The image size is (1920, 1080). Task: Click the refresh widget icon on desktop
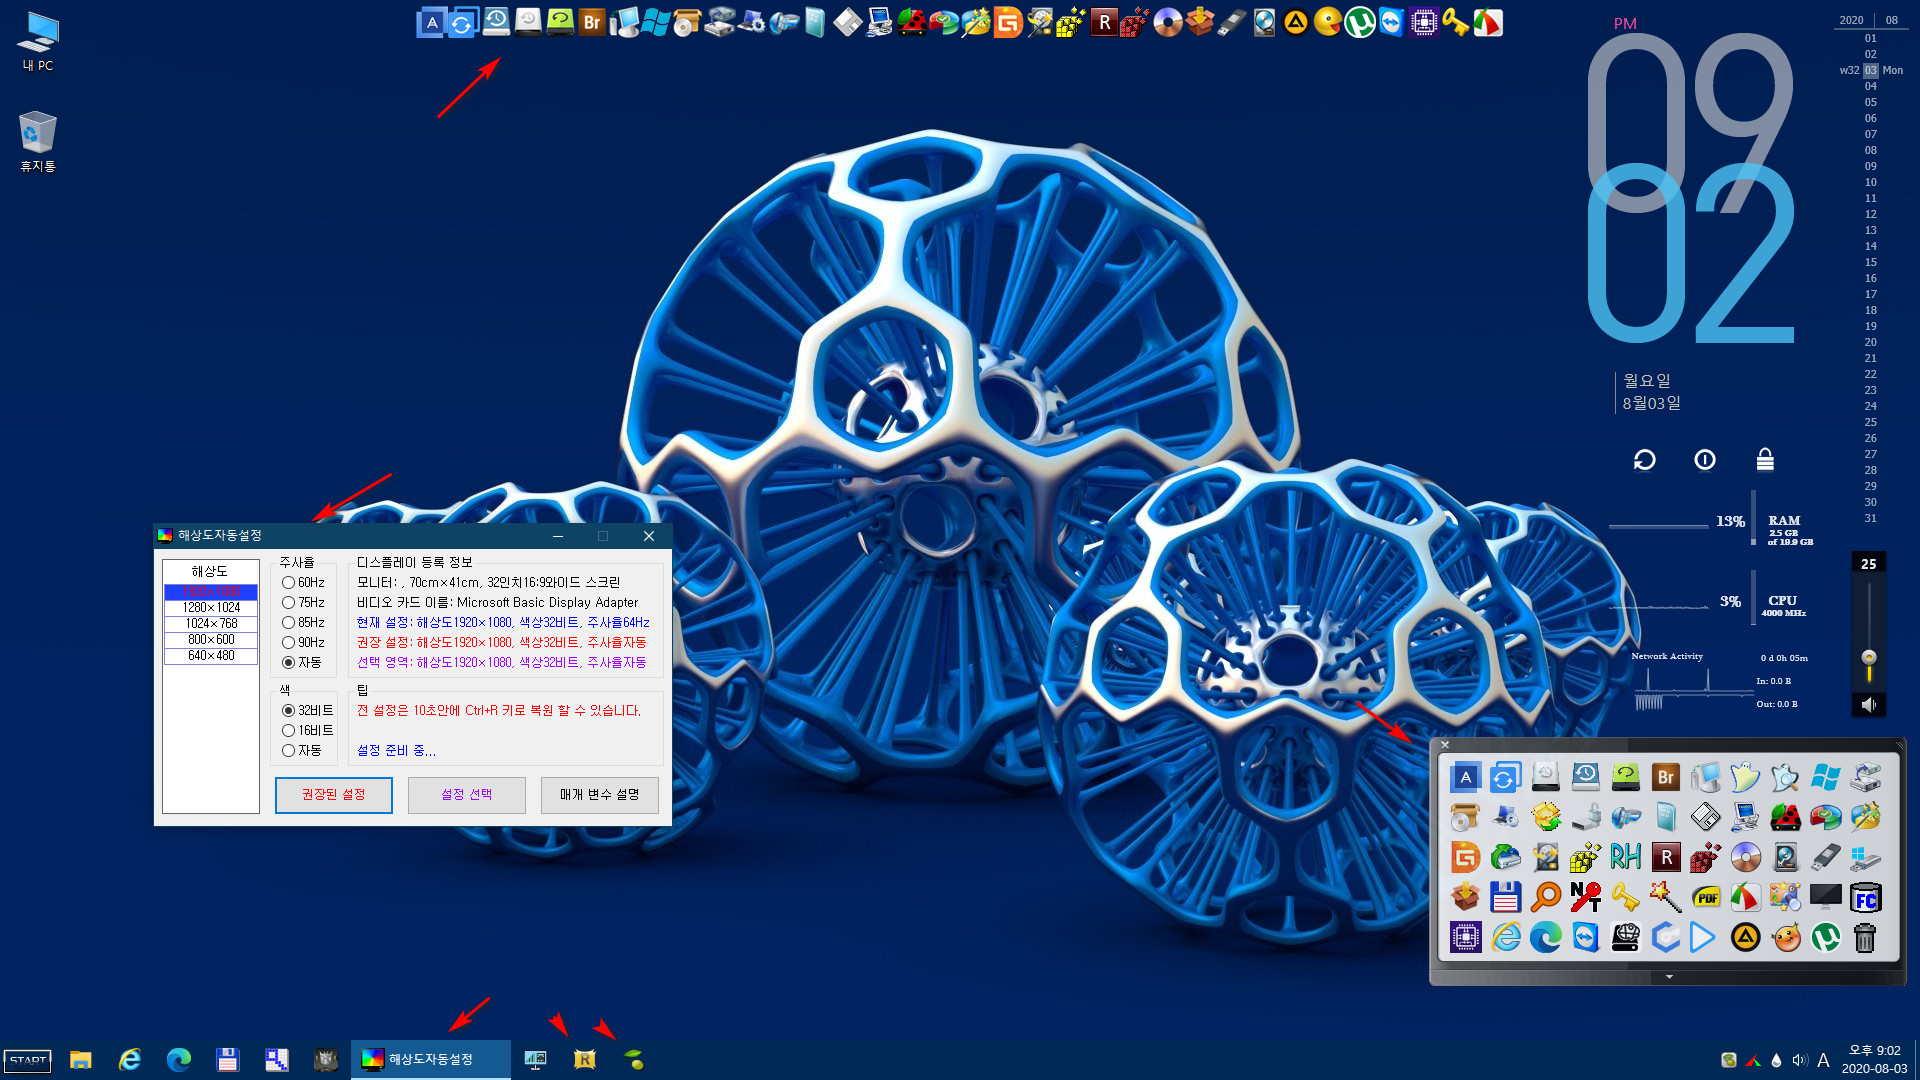tap(1644, 459)
